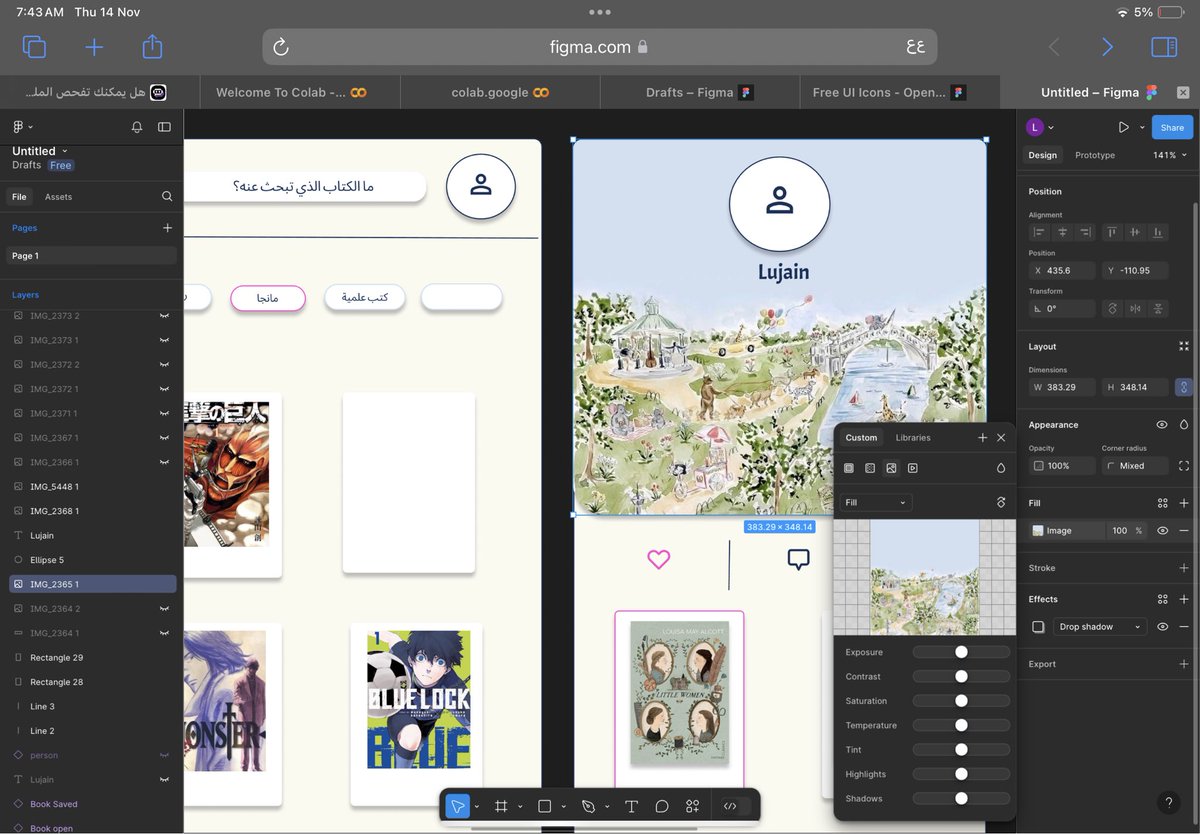Open the help question mark button
This screenshot has width=1200, height=834.
[x=1169, y=803]
